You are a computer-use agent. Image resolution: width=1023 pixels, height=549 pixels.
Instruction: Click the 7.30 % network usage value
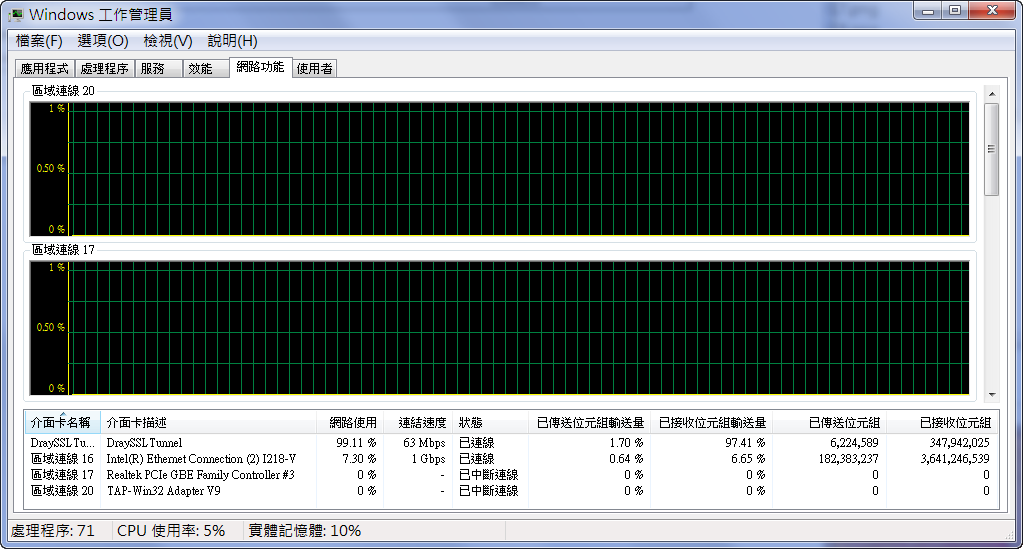pos(359,459)
